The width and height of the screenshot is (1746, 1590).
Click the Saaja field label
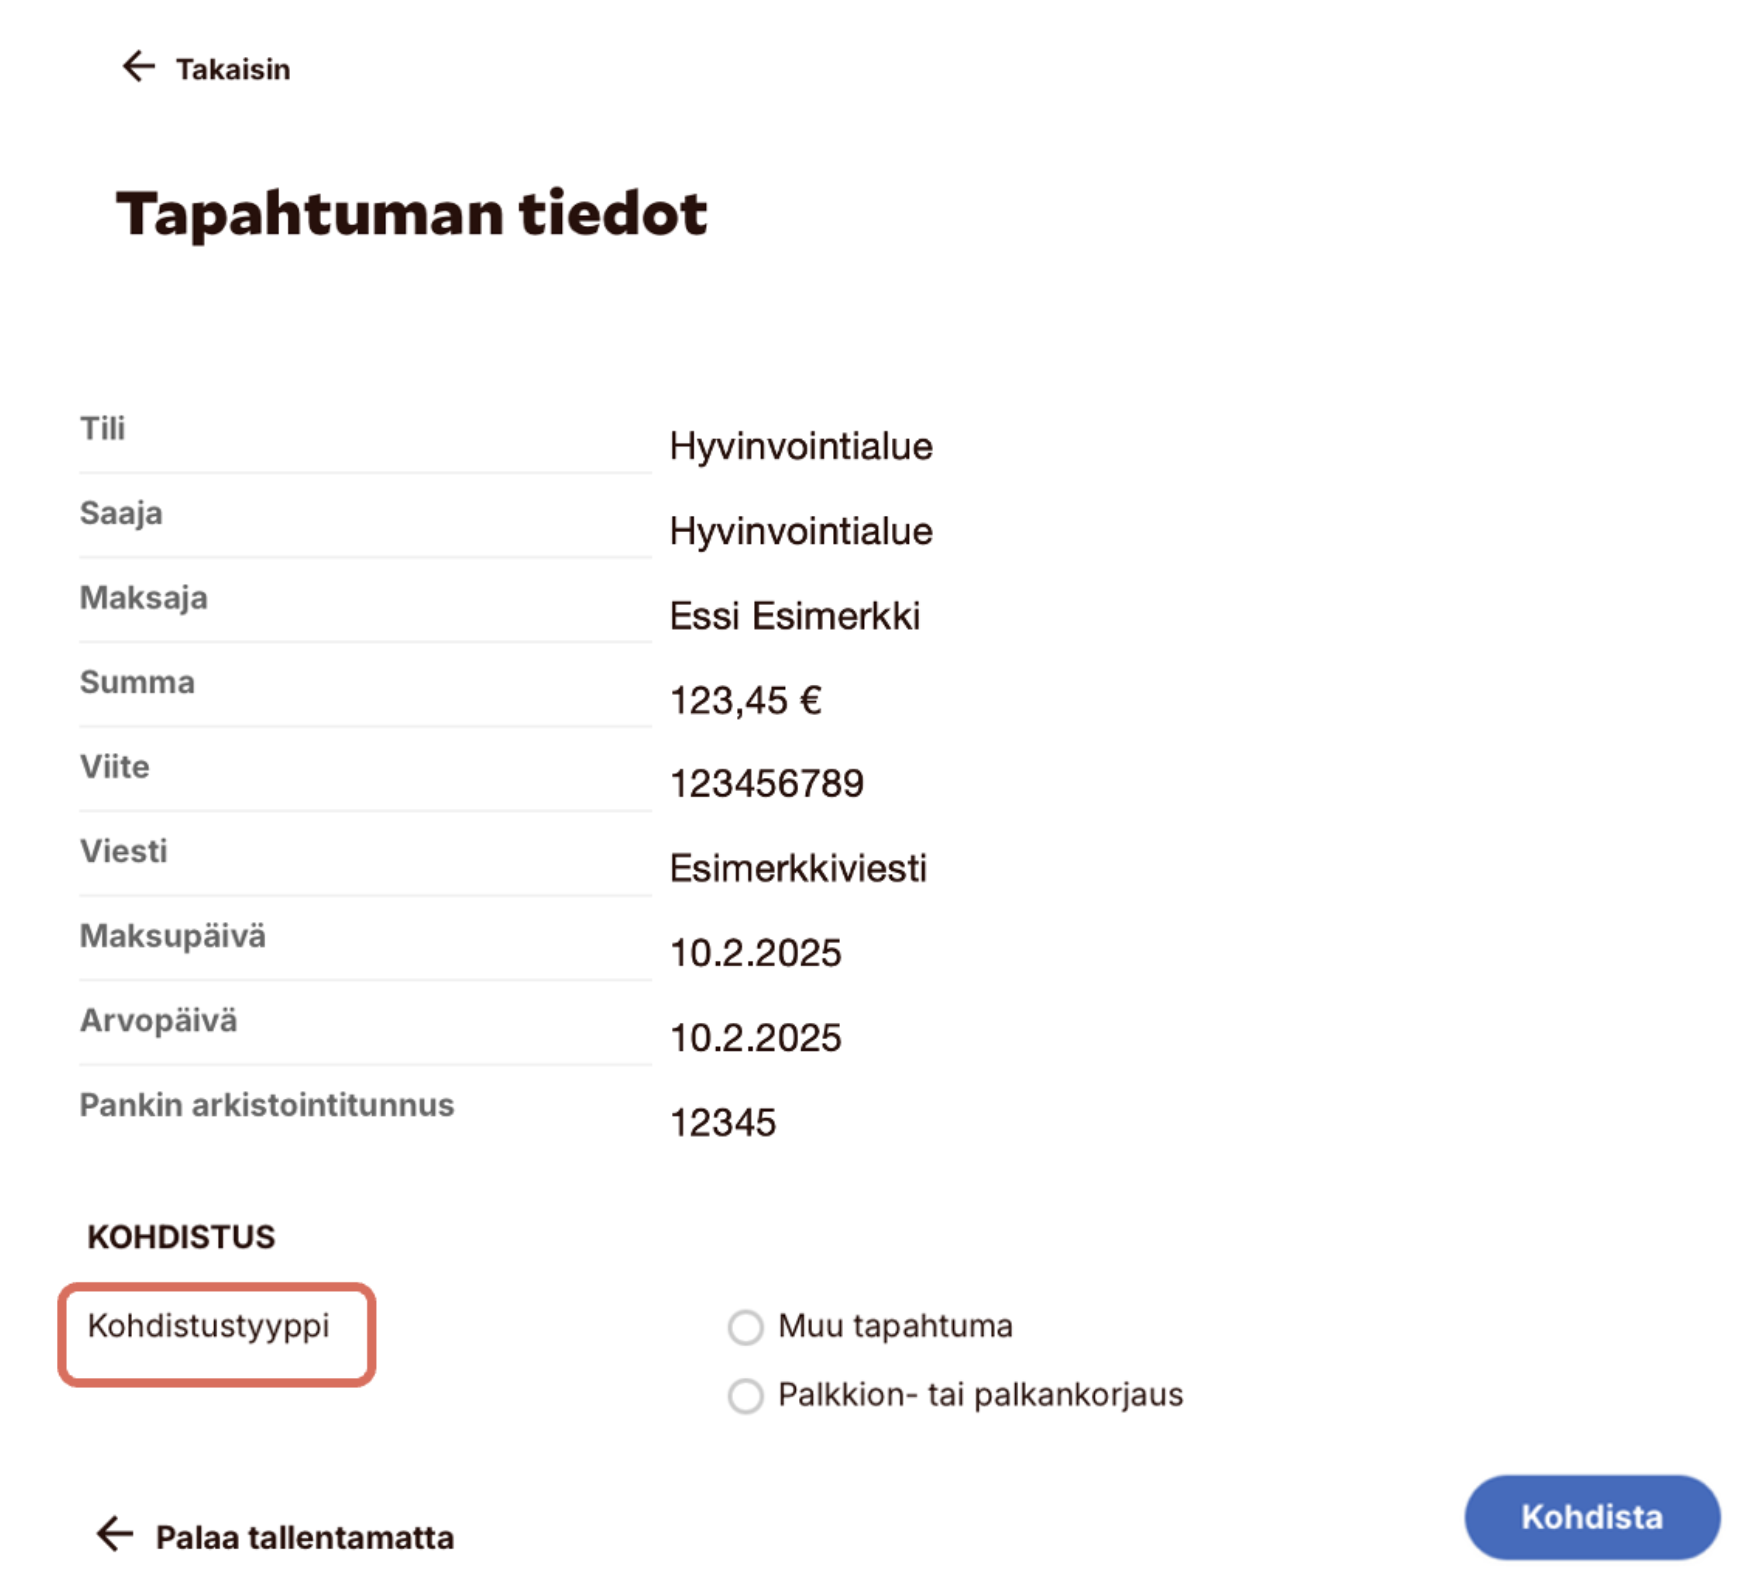coord(121,513)
